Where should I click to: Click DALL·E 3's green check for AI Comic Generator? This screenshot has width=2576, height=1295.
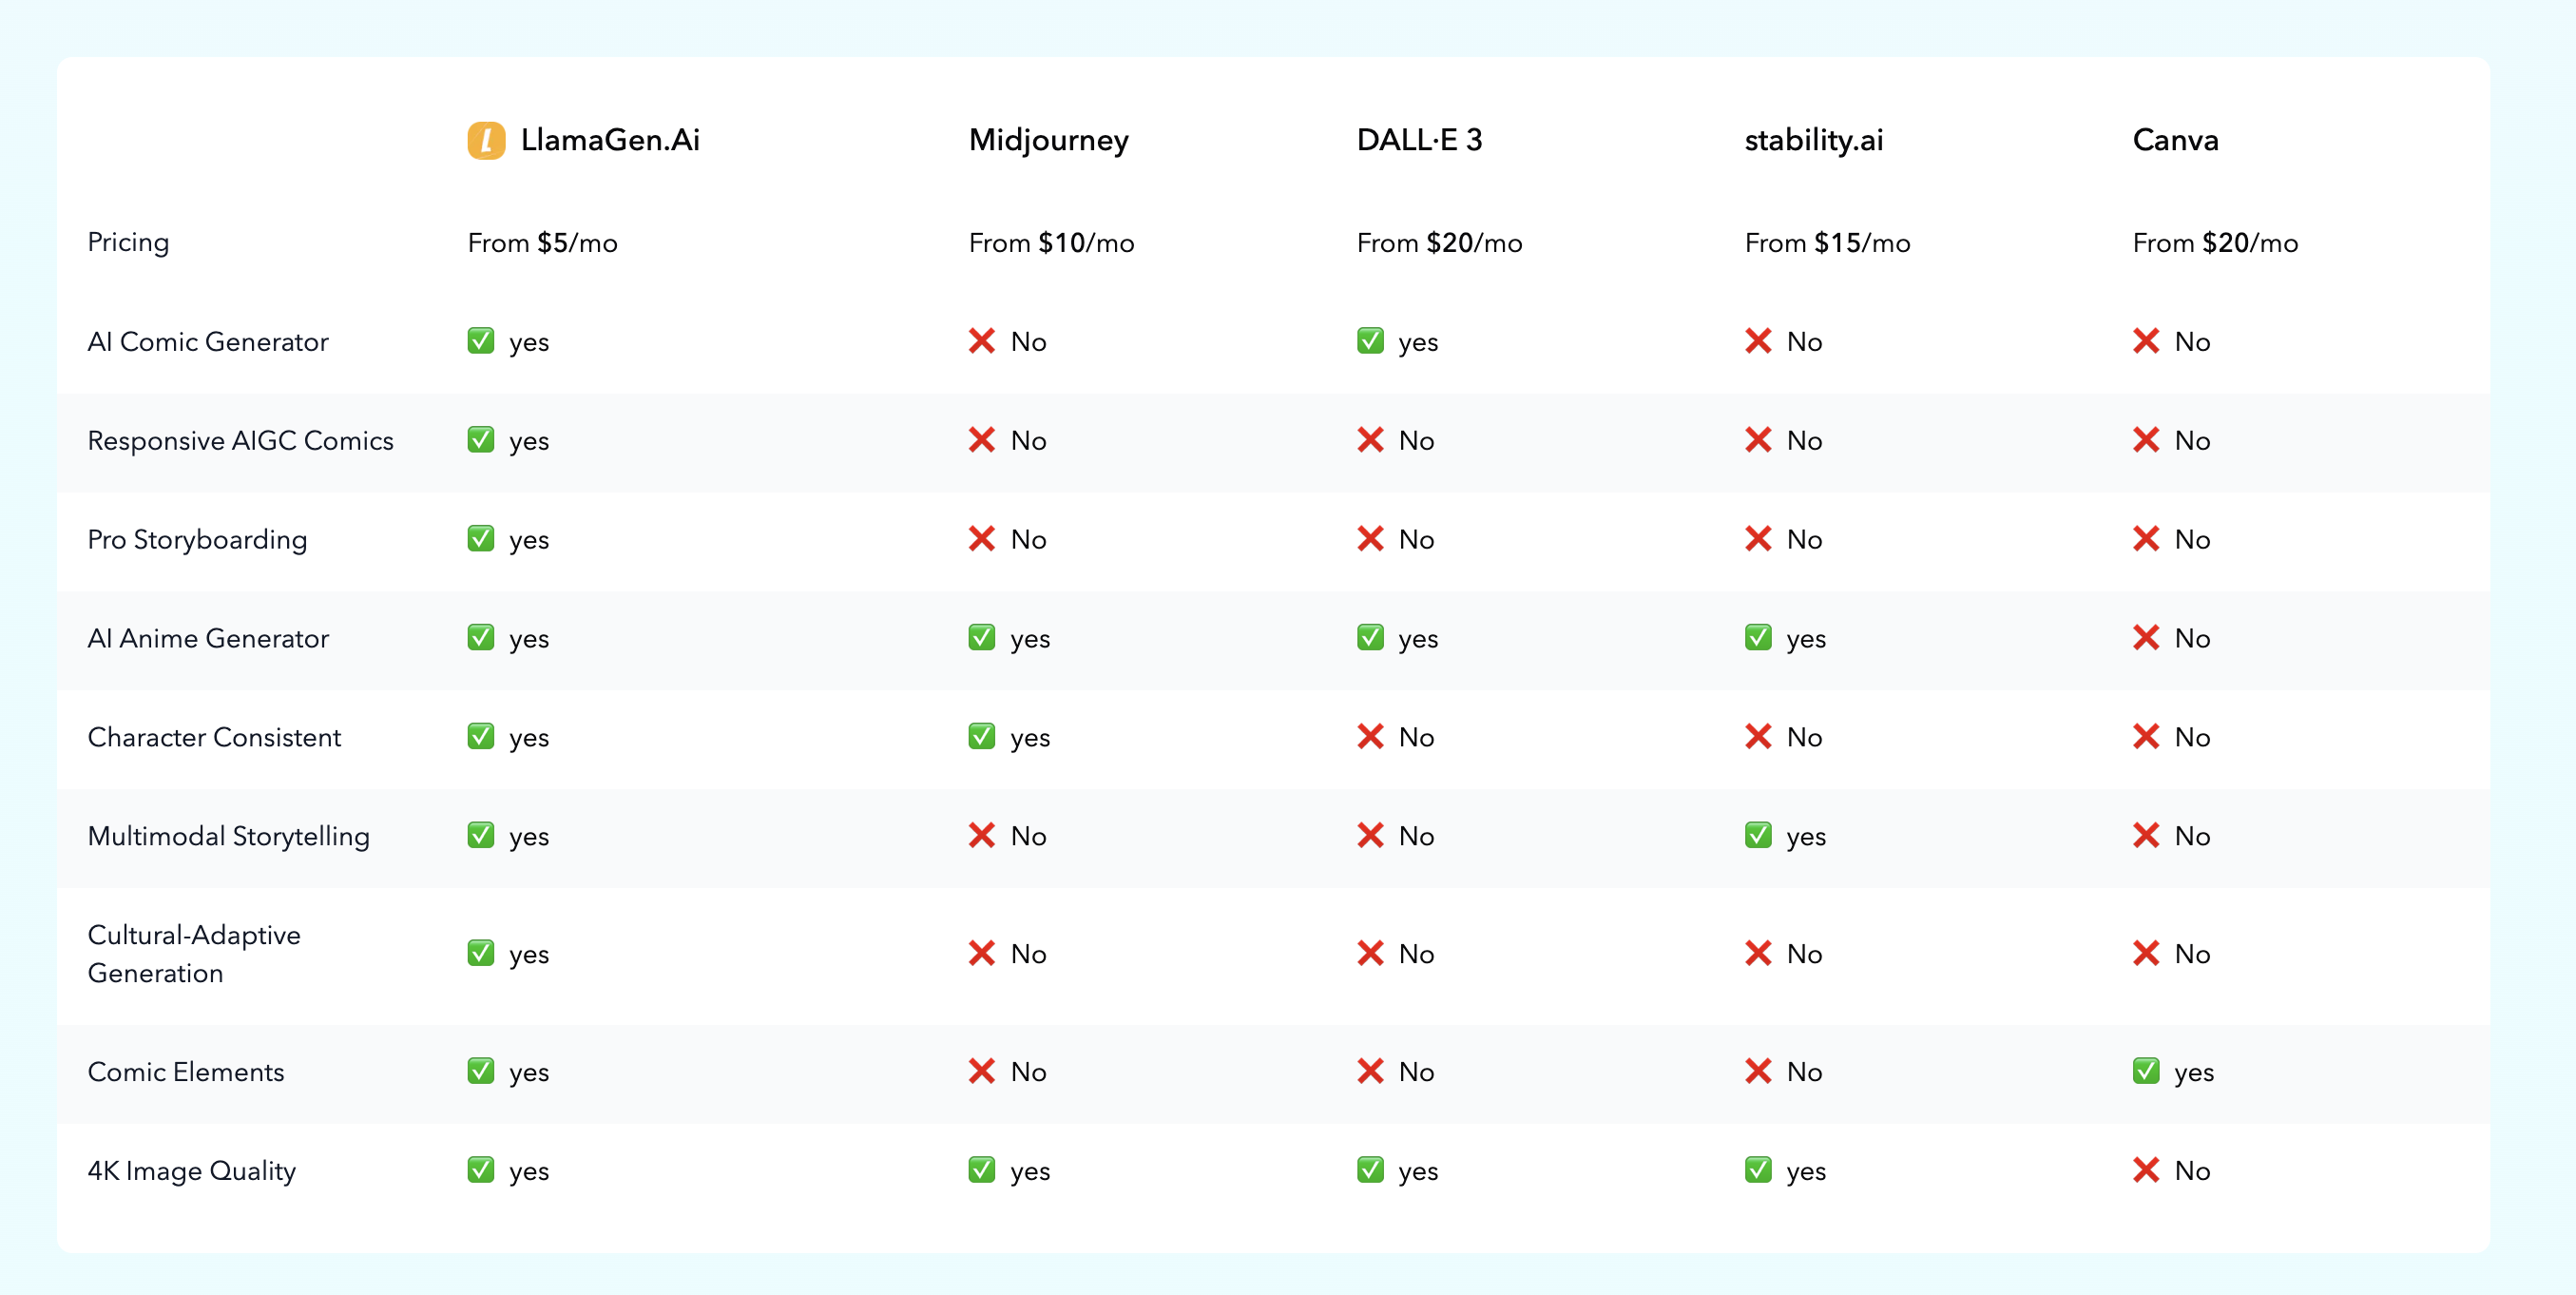click(1370, 341)
